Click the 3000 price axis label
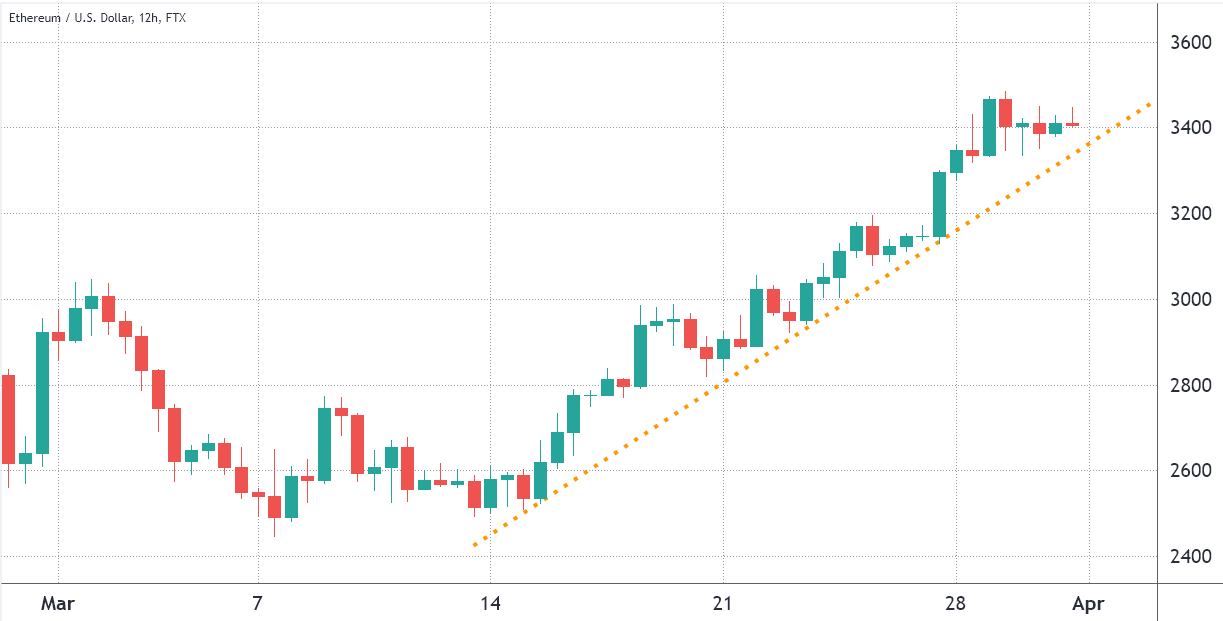The width and height of the screenshot is (1223, 621). coord(1190,300)
